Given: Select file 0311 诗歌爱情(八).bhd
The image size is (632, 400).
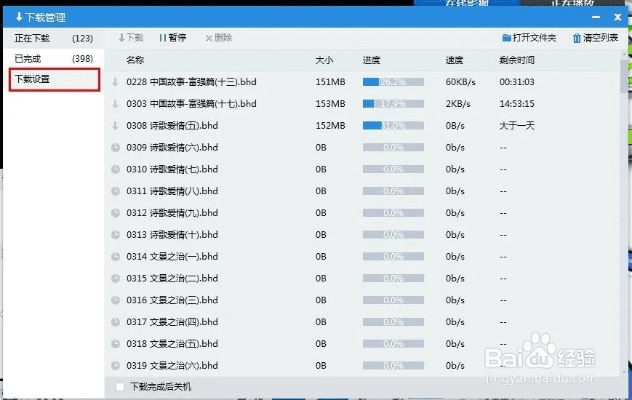Looking at the screenshot, I should pos(172,191).
